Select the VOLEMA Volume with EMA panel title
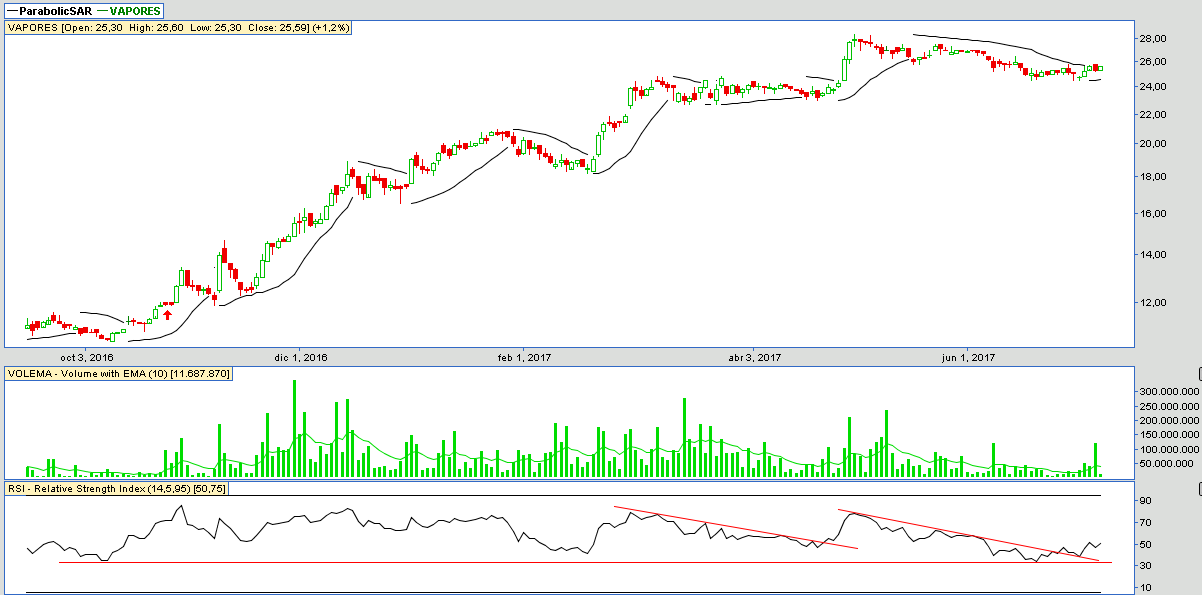 [119, 373]
